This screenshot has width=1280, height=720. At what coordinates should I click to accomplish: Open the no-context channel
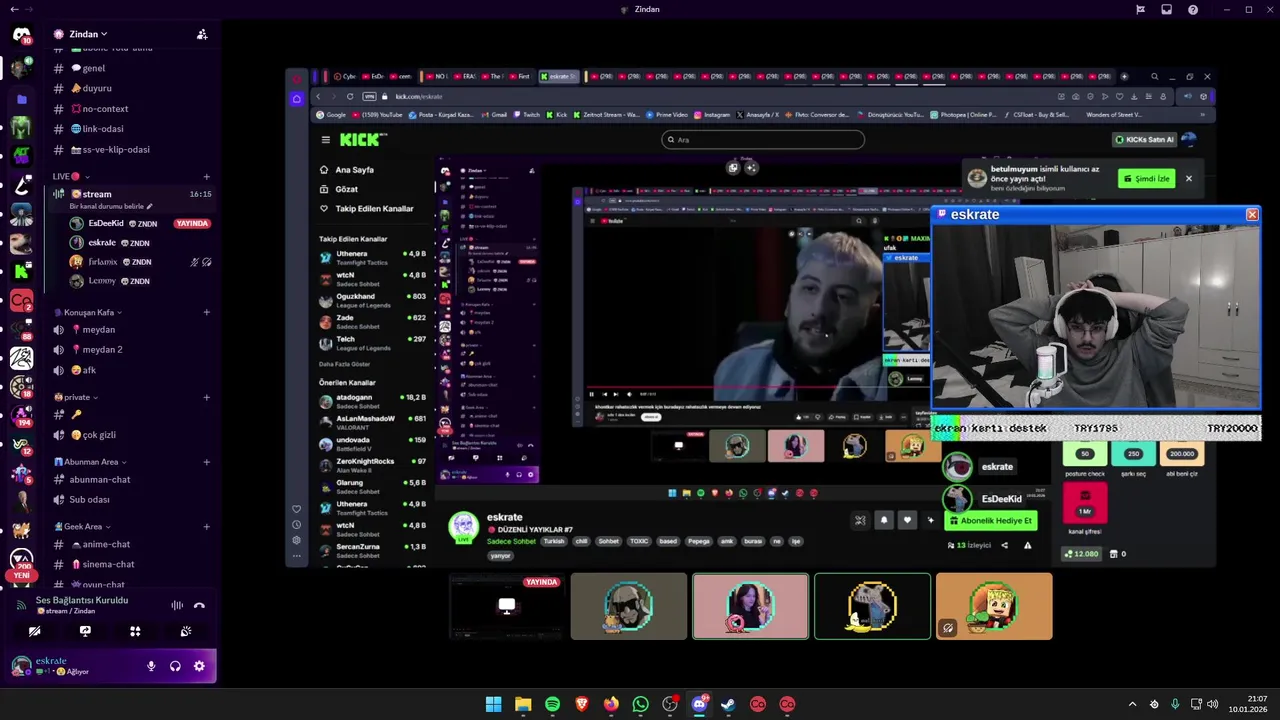pyautogui.click(x=132, y=108)
